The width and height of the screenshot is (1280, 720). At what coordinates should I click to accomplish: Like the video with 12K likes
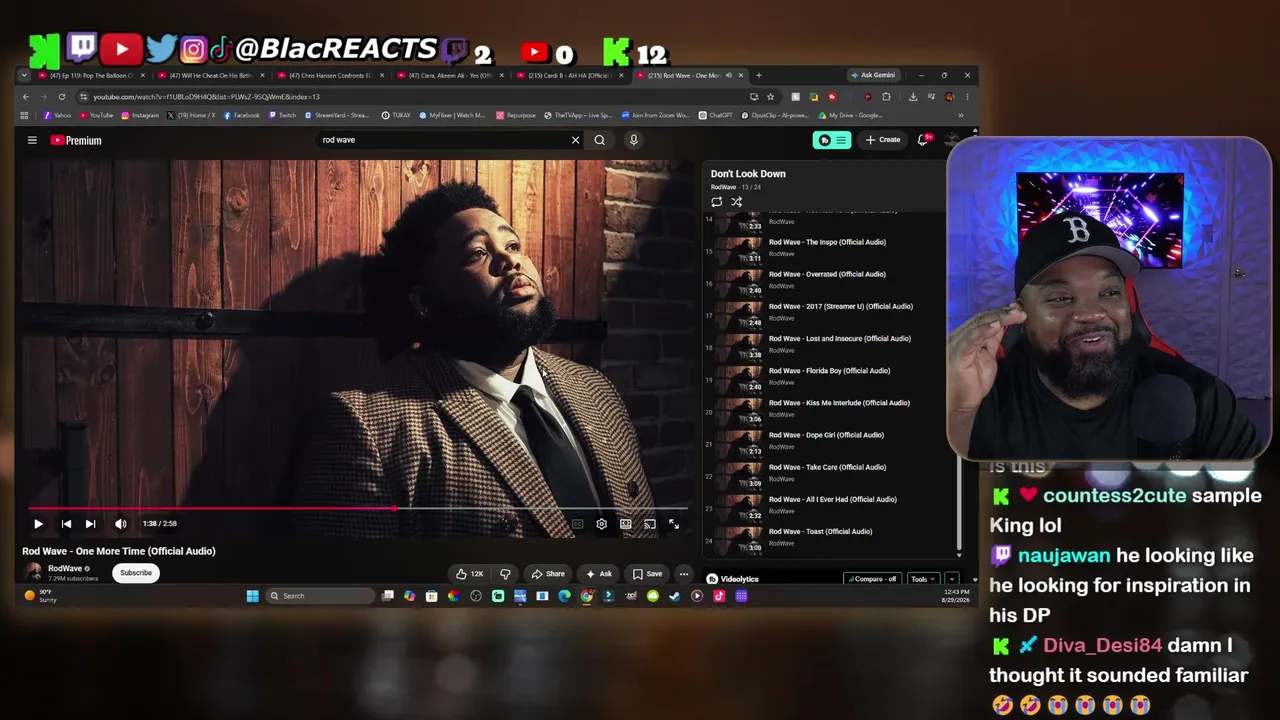[x=469, y=574]
